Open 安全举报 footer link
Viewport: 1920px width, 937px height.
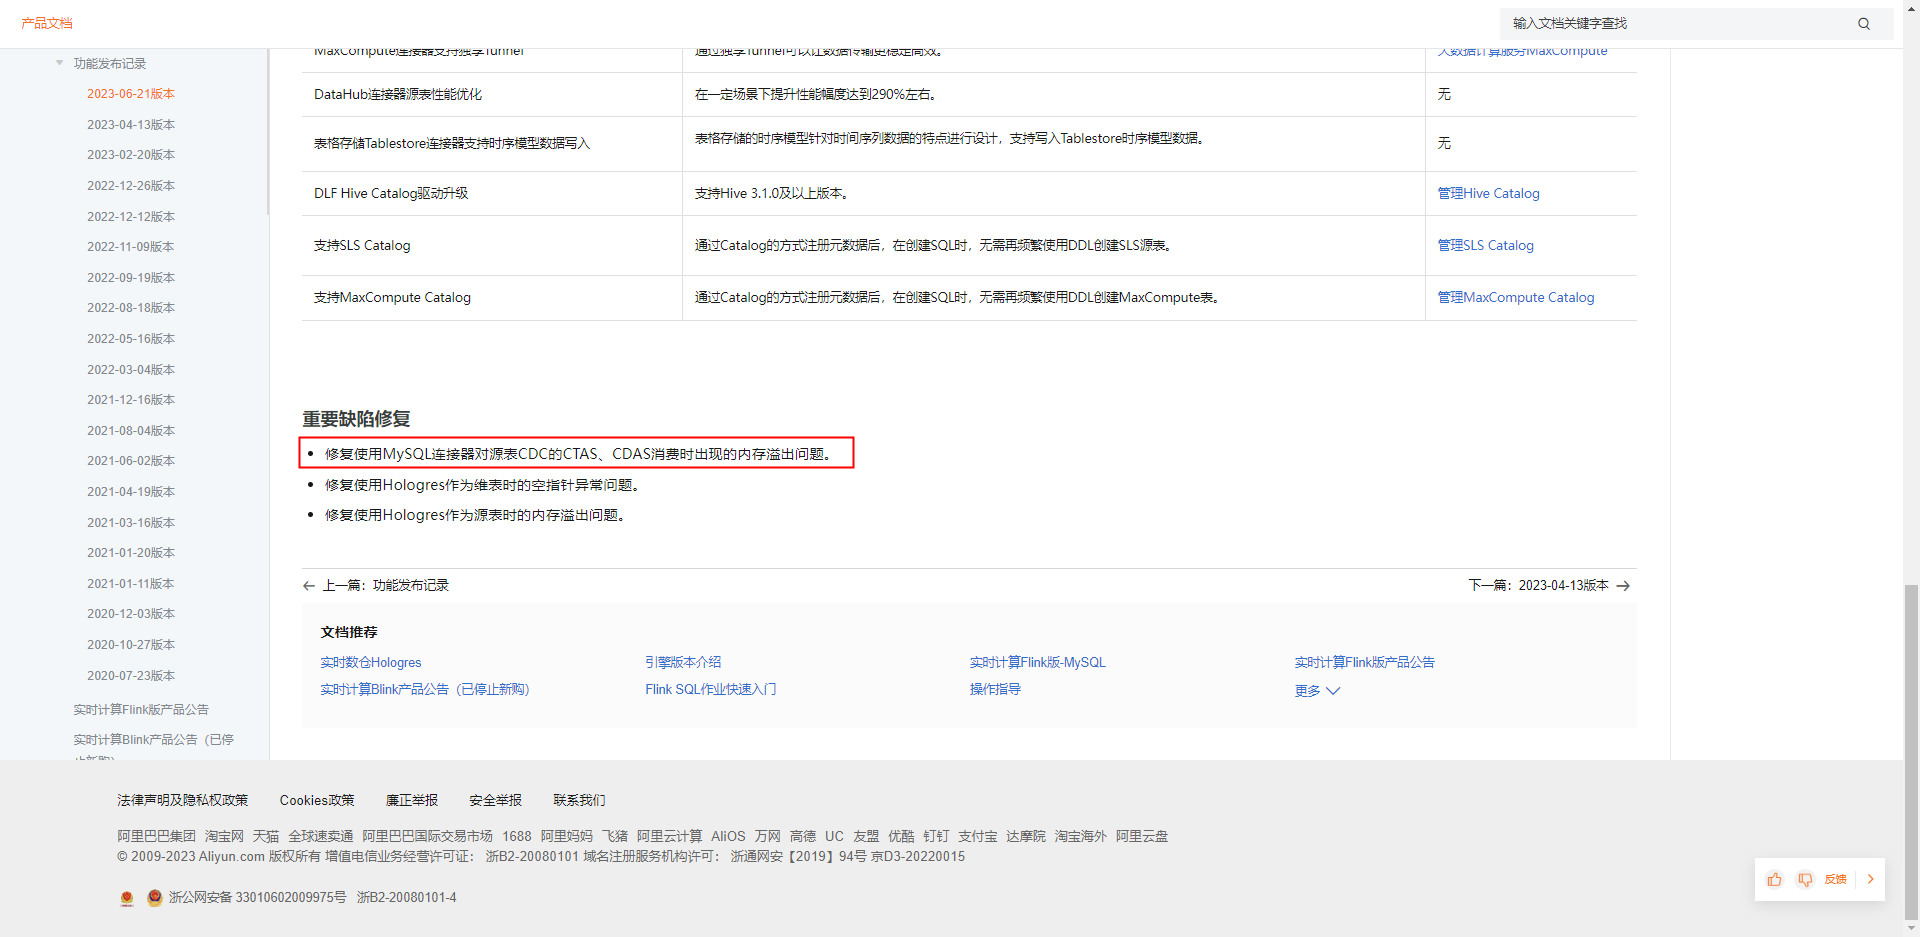(495, 801)
